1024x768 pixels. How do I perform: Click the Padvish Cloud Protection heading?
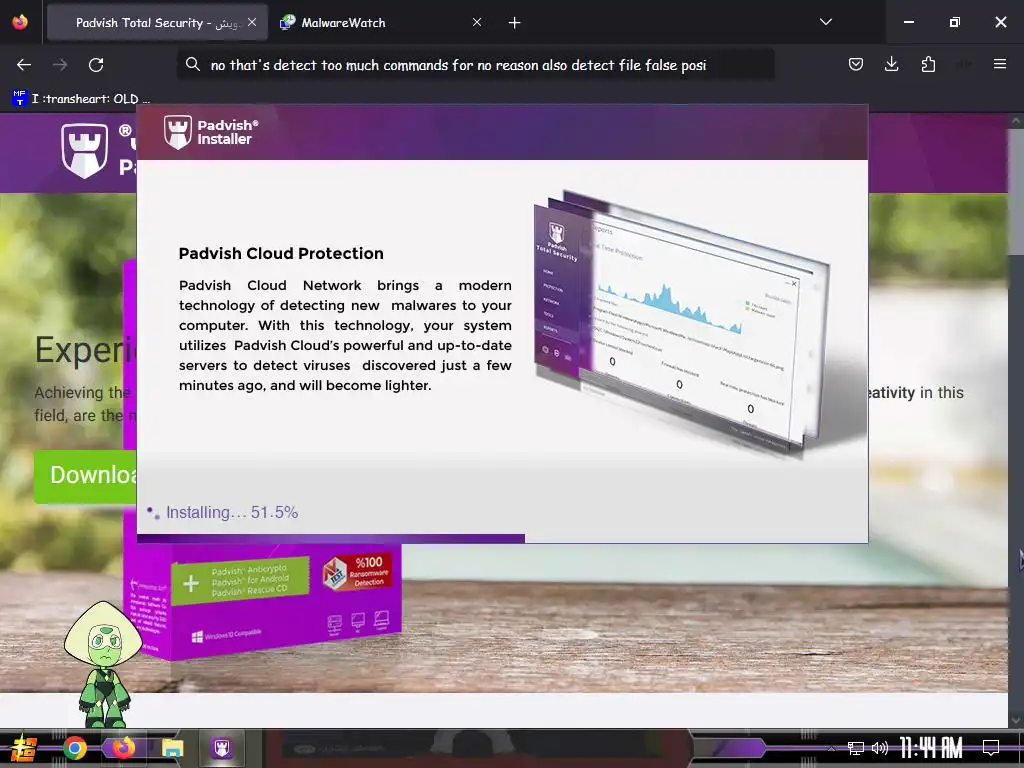pyautogui.click(x=281, y=253)
